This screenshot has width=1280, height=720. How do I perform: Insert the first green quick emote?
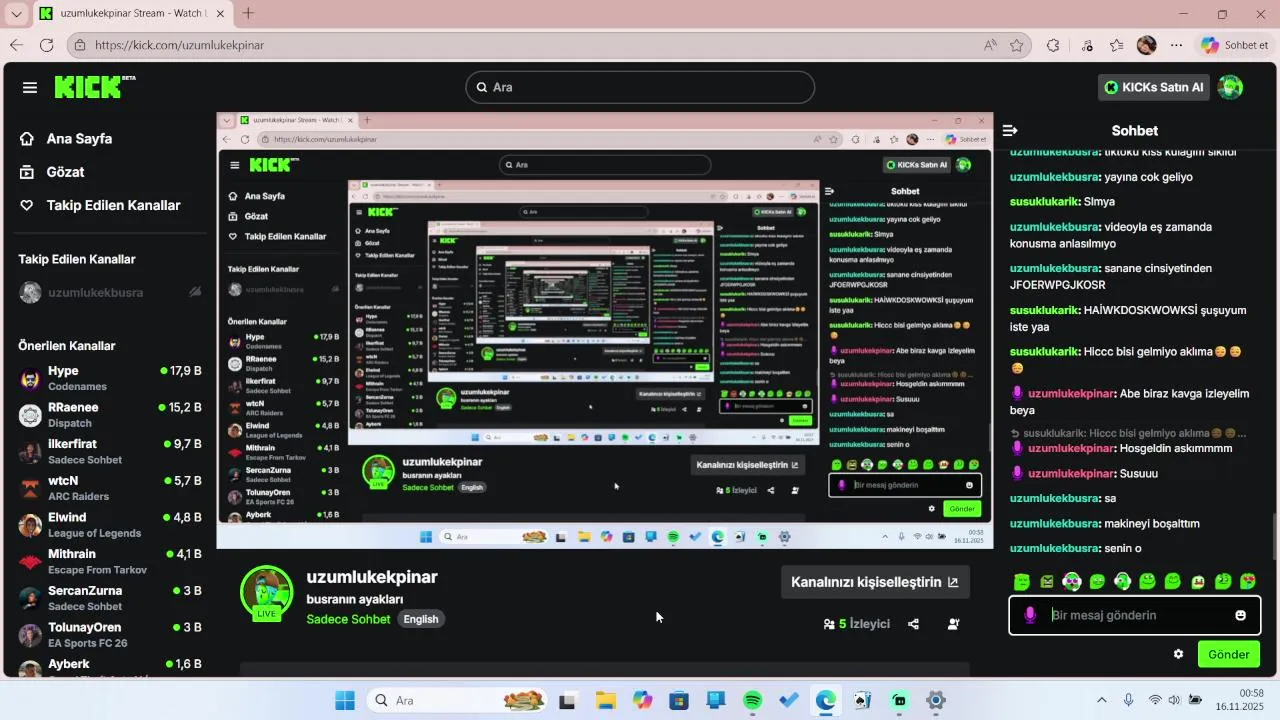click(x=1021, y=582)
